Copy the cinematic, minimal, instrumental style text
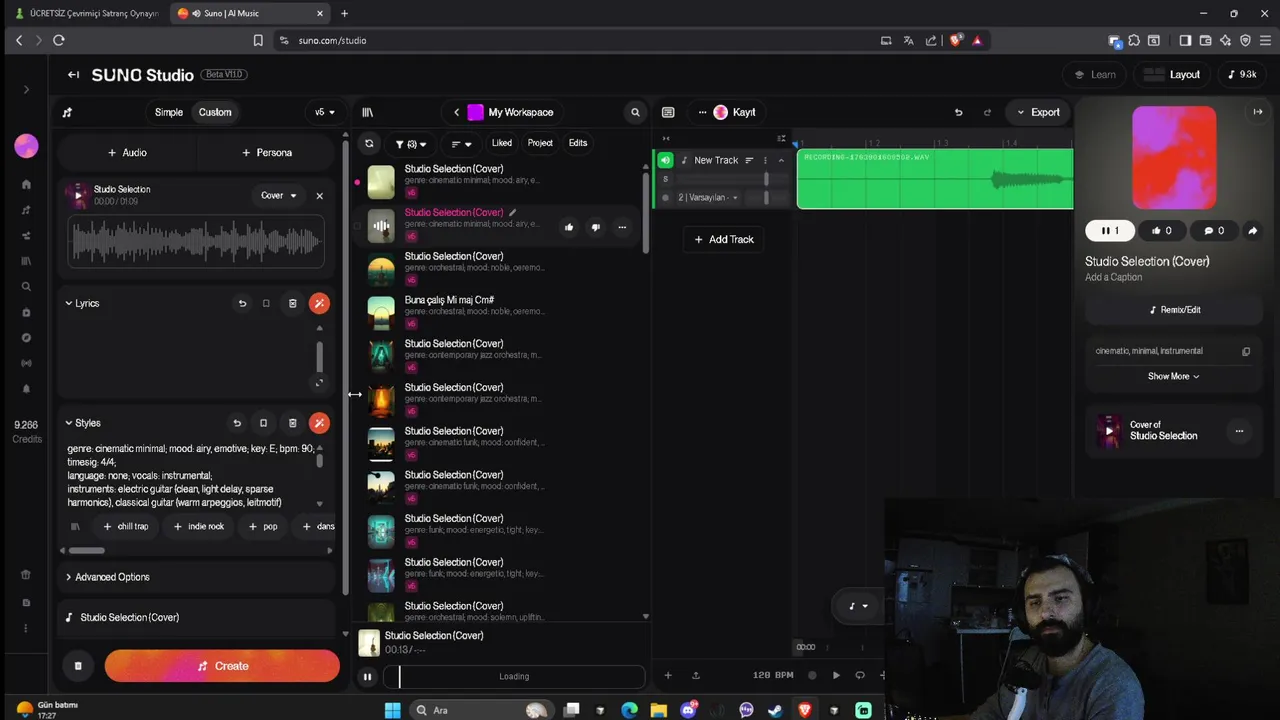 (x=1246, y=352)
